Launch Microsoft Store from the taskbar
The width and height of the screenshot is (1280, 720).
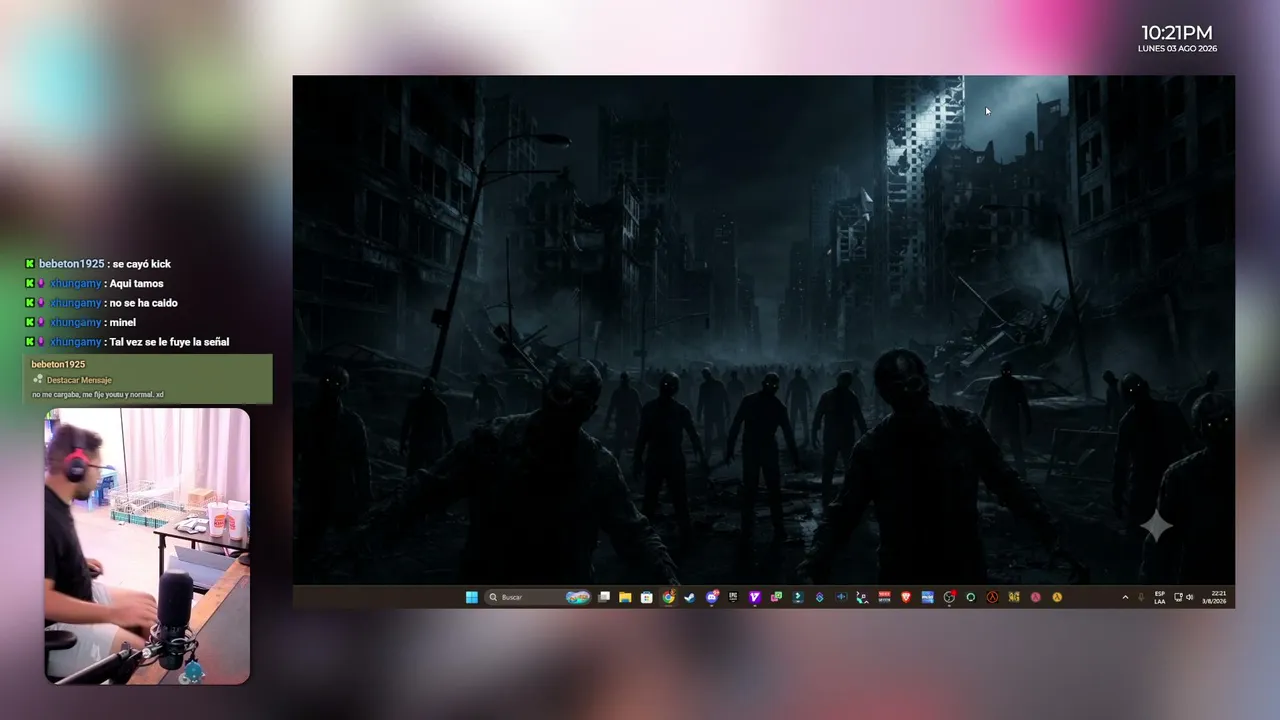pyautogui.click(x=647, y=597)
